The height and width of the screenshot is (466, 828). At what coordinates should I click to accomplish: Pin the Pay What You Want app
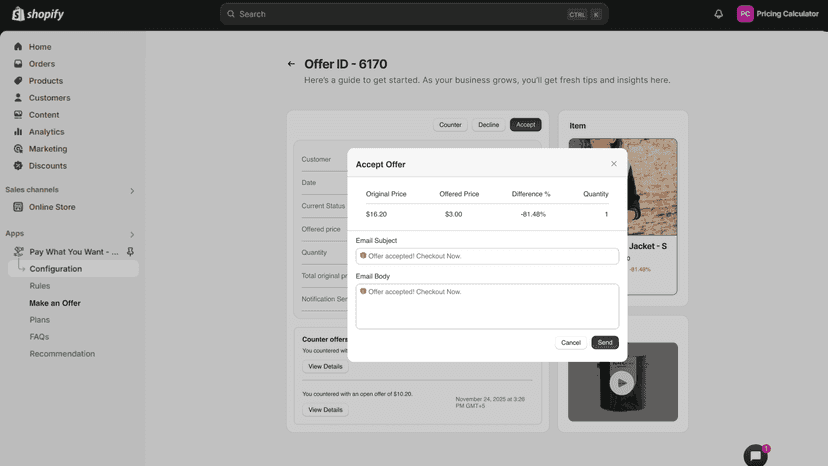click(x=130, y=251)
